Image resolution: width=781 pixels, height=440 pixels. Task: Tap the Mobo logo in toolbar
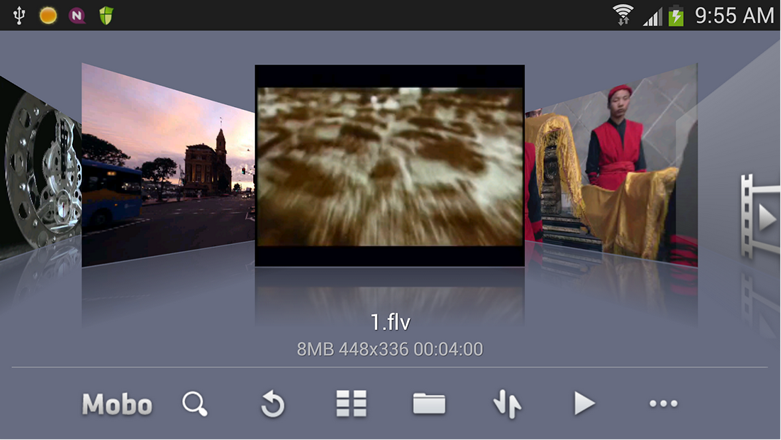tap(117, 404)
